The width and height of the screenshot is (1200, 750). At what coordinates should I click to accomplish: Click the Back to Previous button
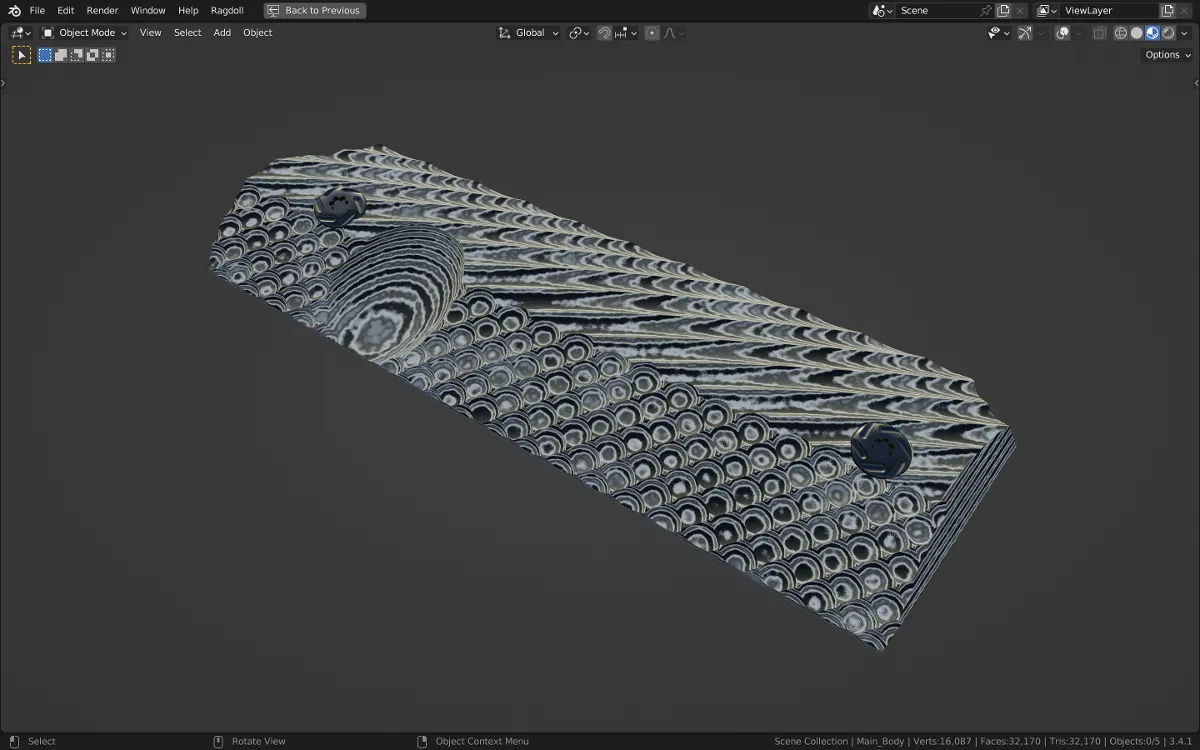(x=315, y=10)
